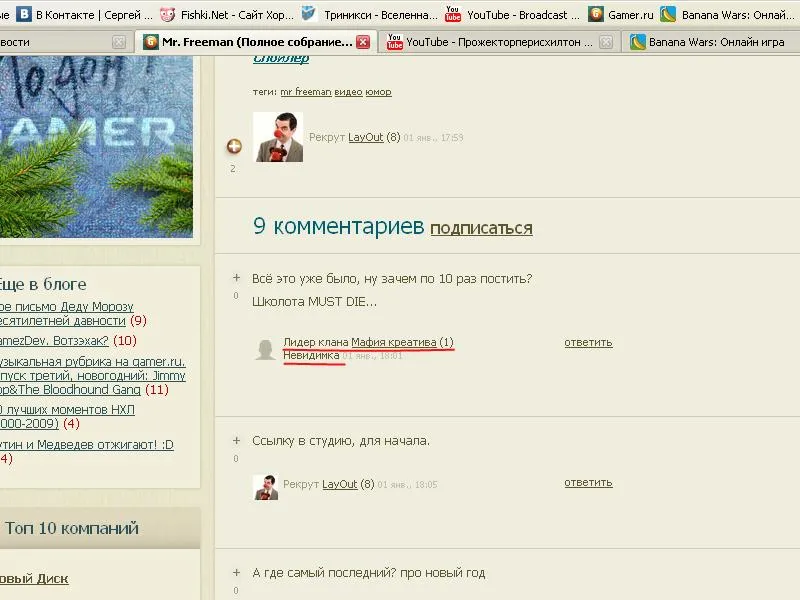Screen dimensions: 800x600
Task: Upvote the "Школота MUST DIE" comment with its plus
Action: [236, 278]
